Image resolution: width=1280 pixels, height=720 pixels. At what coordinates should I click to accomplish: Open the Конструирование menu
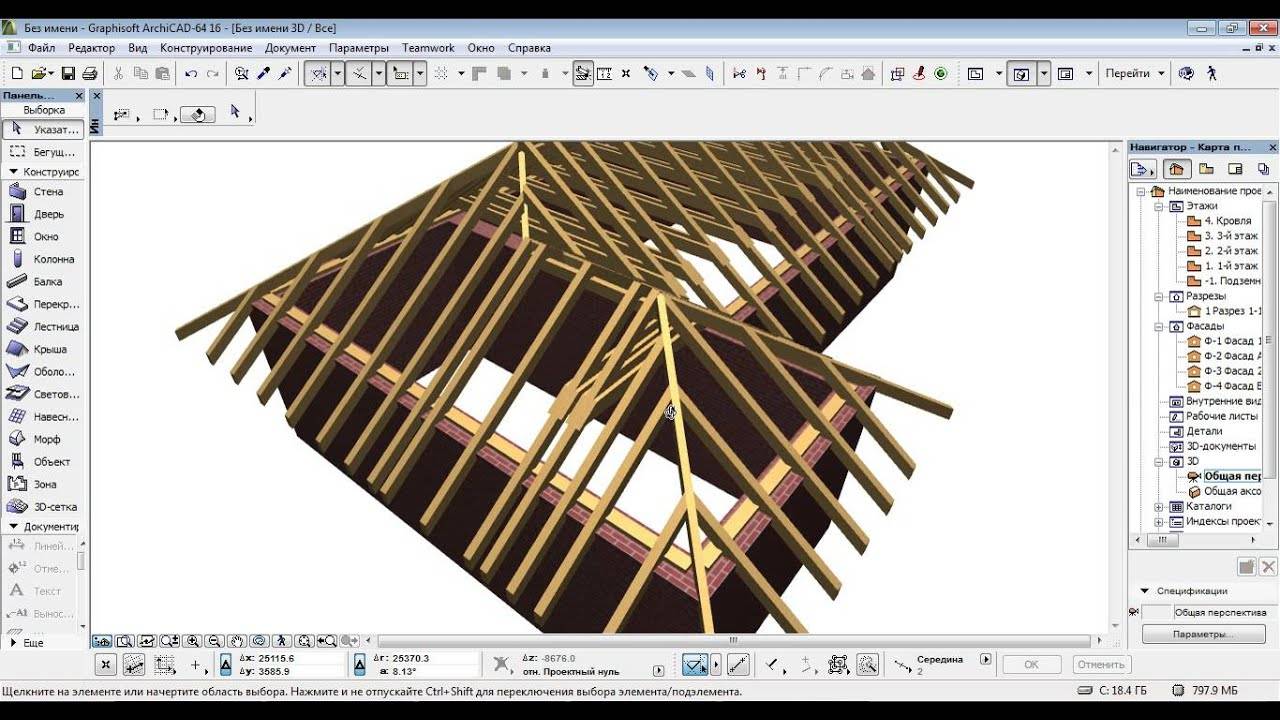point(206,48)
